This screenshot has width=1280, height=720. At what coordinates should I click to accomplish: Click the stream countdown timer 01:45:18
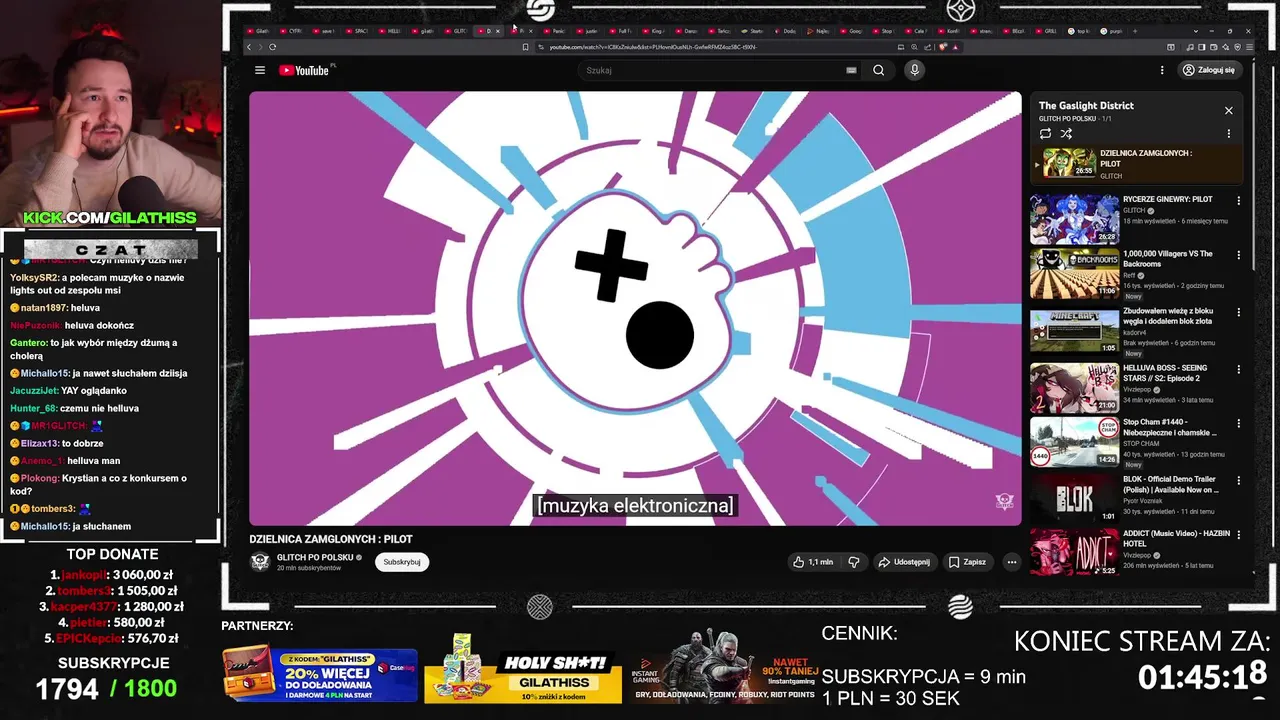coord(1203,677)
